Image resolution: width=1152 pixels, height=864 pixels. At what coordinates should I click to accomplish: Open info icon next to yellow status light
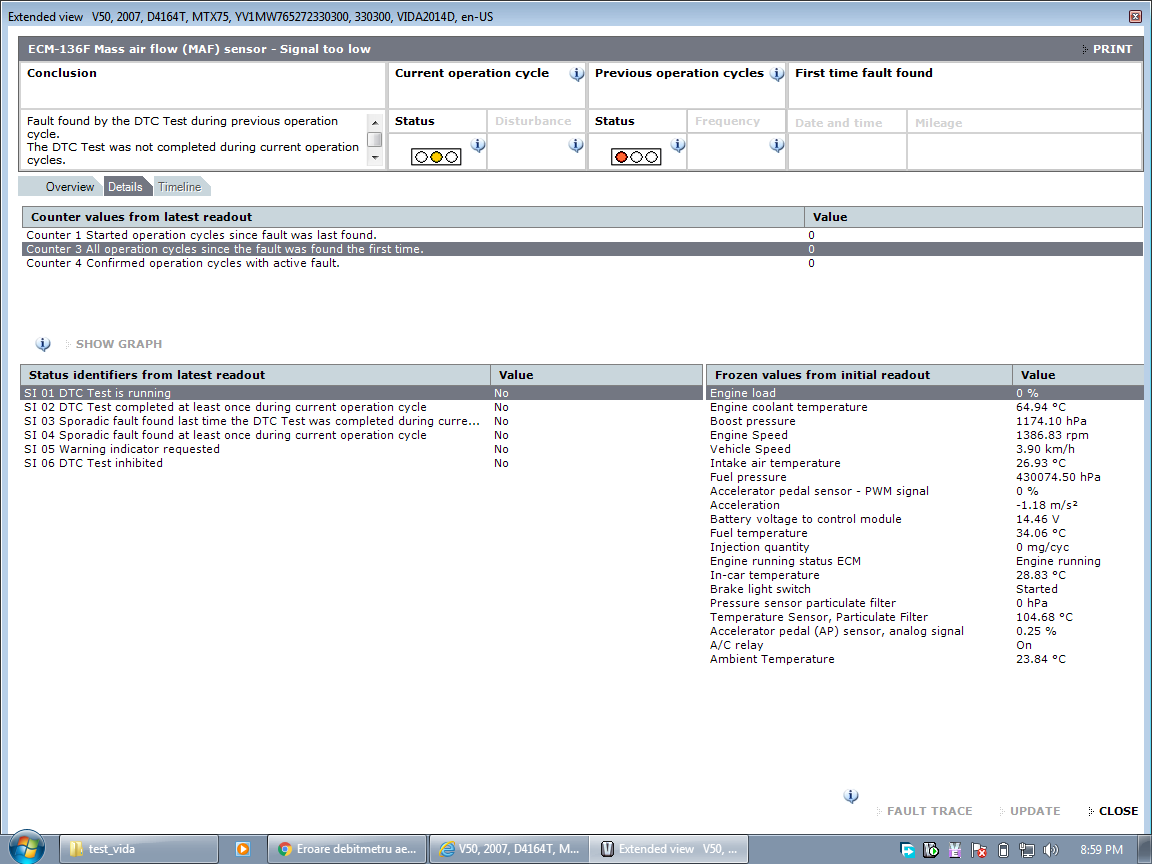(x=477, y=146)
